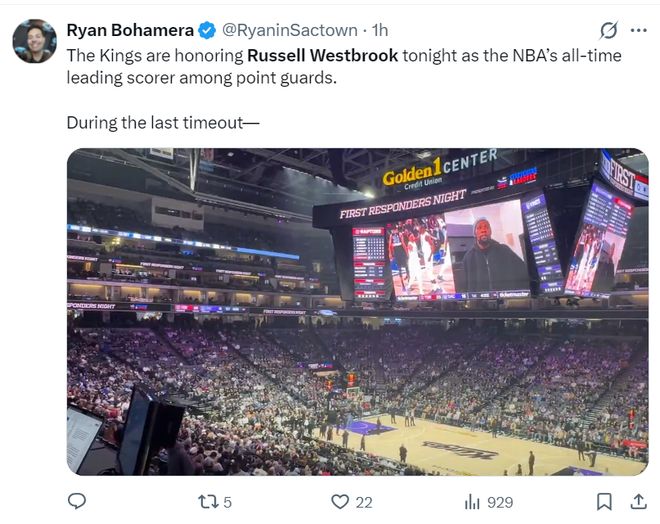Open the post analytics views icon

(x=472, y=501)
